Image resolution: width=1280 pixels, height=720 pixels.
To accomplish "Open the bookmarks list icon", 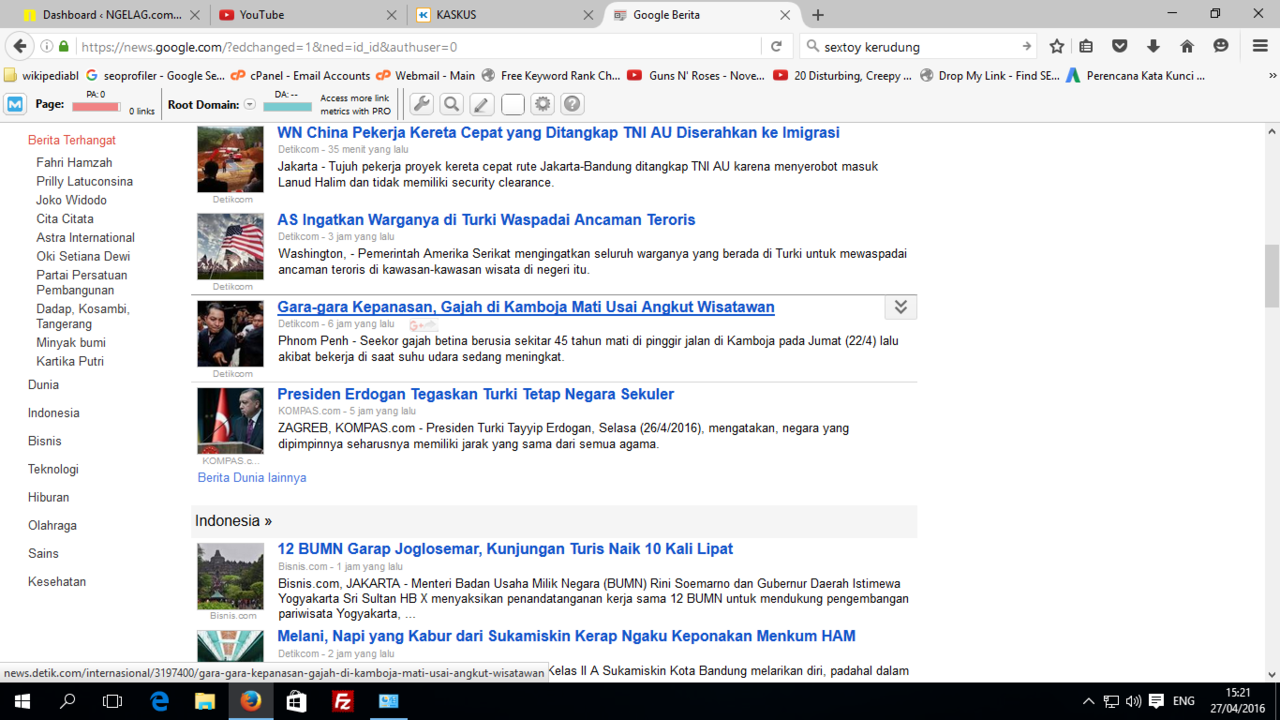I will pyautogui.click(x=1086, y=46).
